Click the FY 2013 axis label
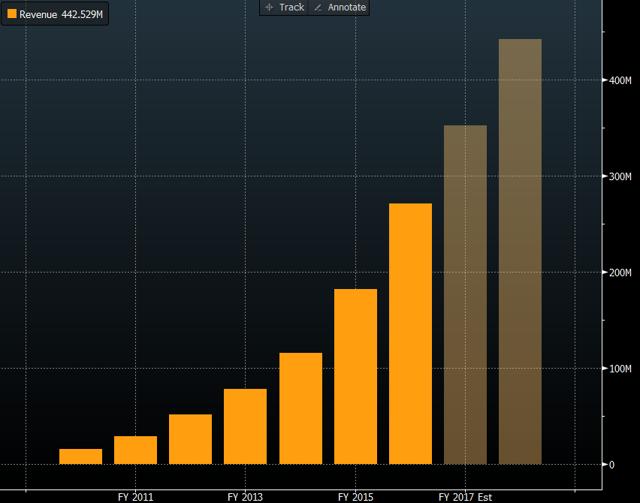This screenshot has height=503, width=640. coord(245,497)
